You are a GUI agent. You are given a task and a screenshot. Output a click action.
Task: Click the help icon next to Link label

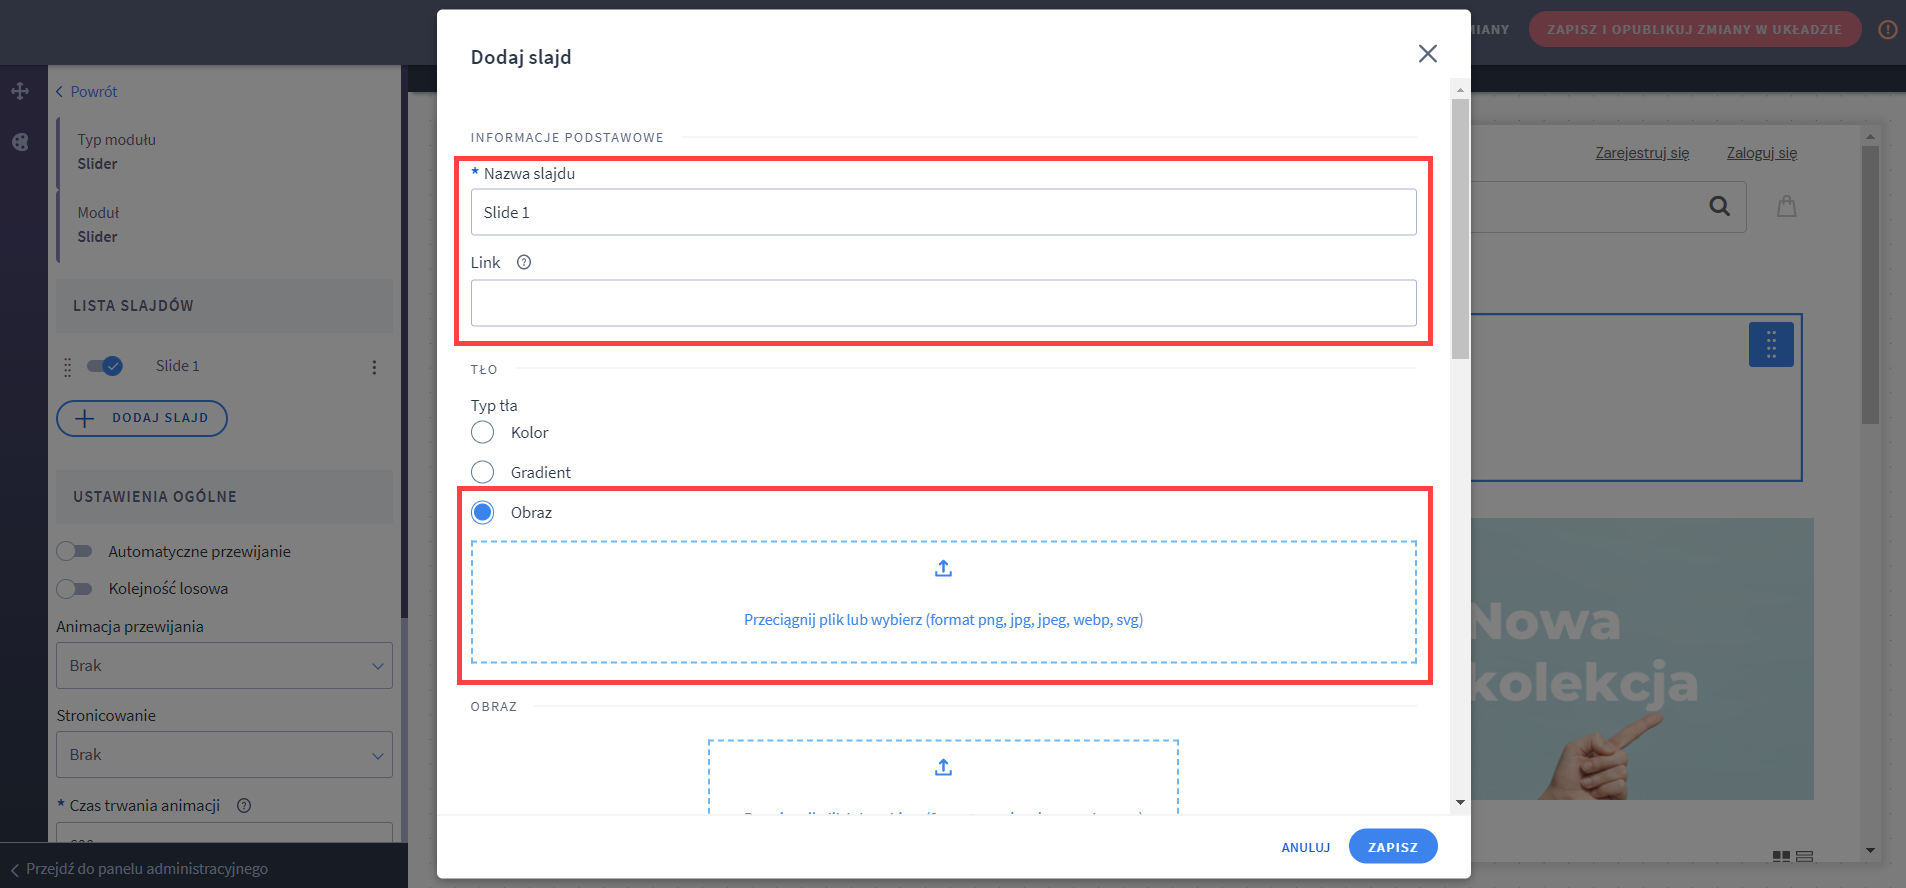point(524,263)
